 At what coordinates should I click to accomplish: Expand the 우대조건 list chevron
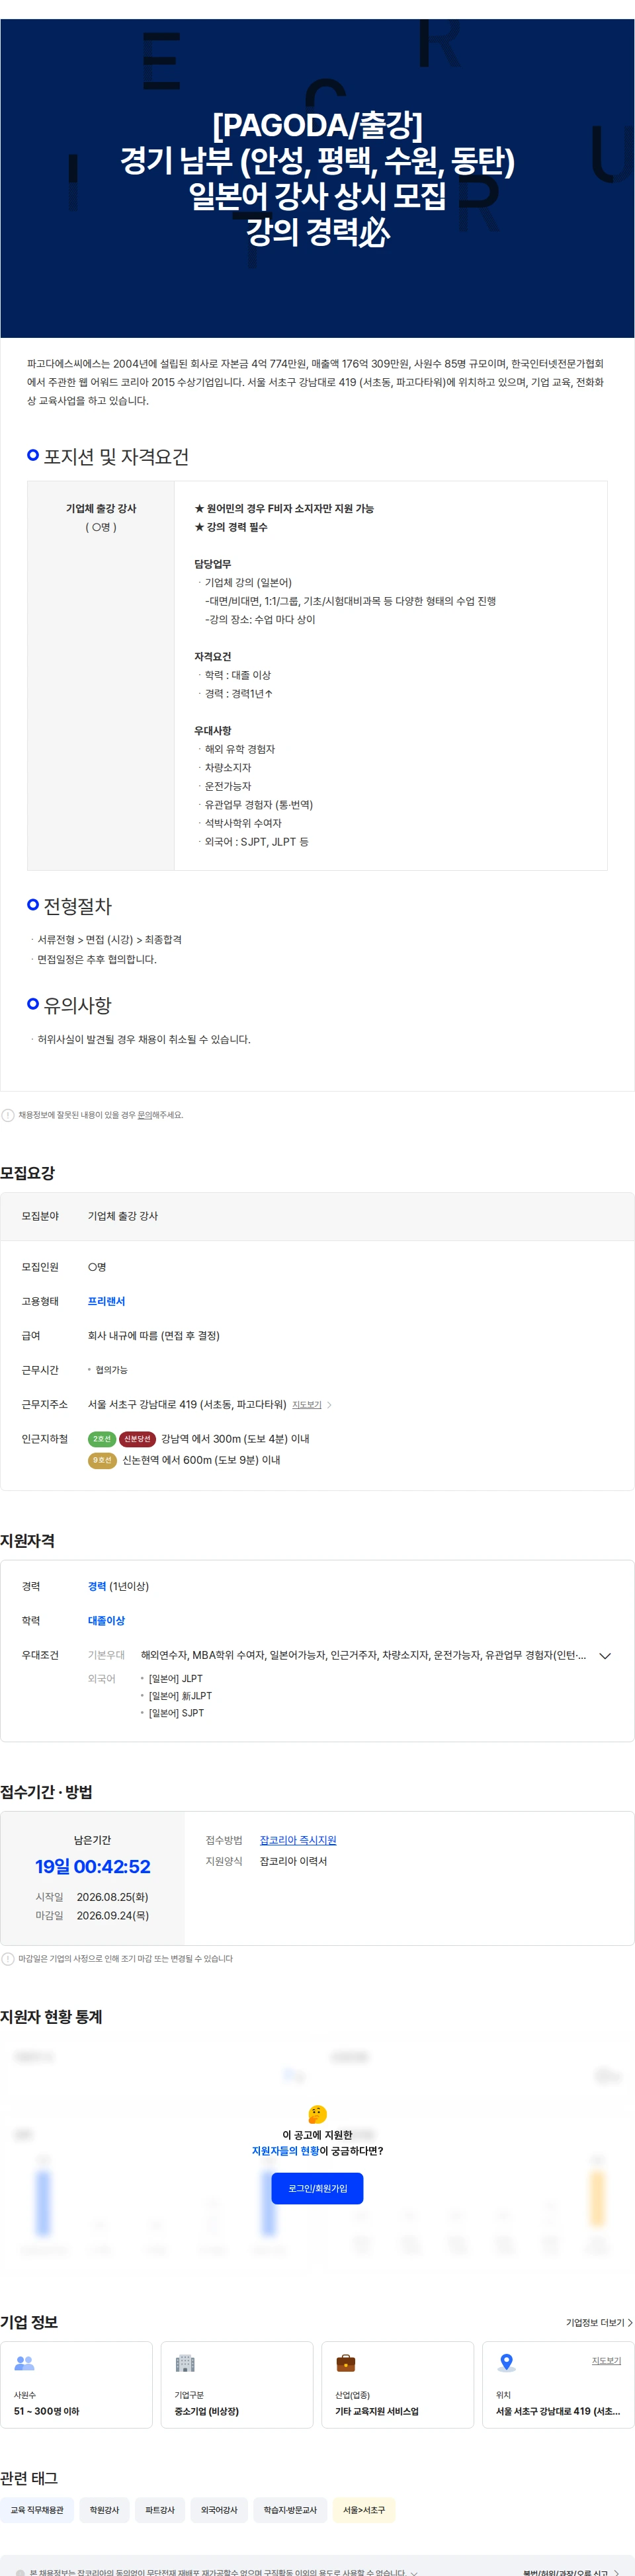click(x=605, y=1656)
